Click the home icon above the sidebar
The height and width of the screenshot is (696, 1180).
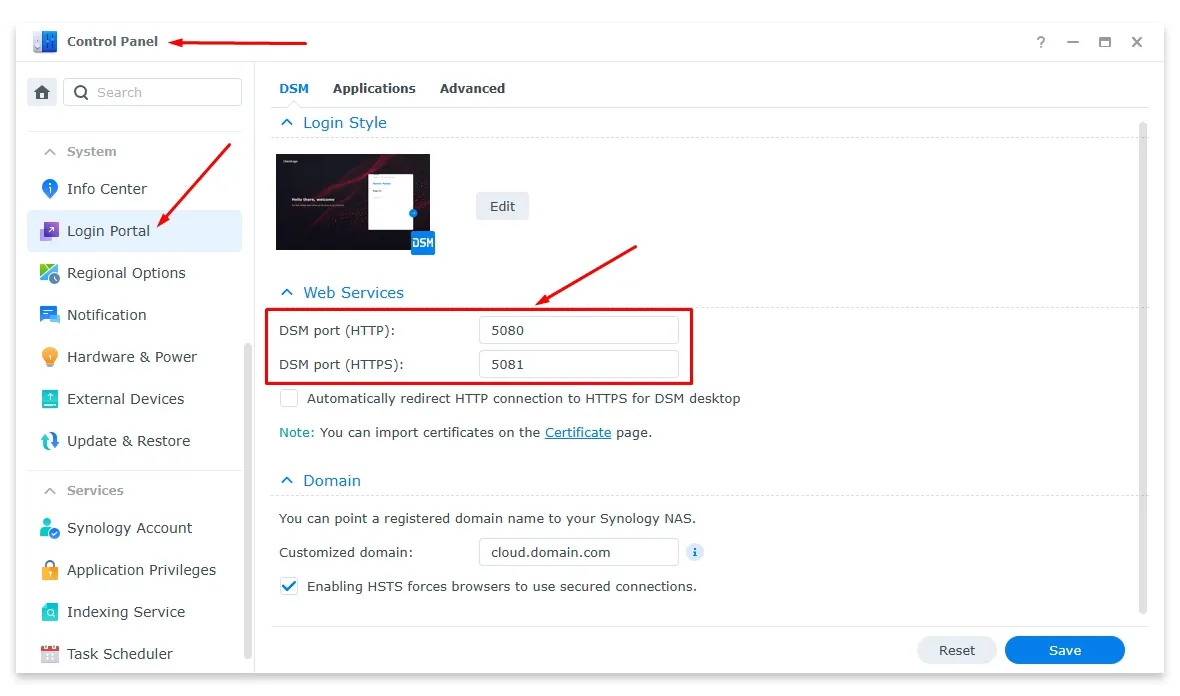pos(42,91)
